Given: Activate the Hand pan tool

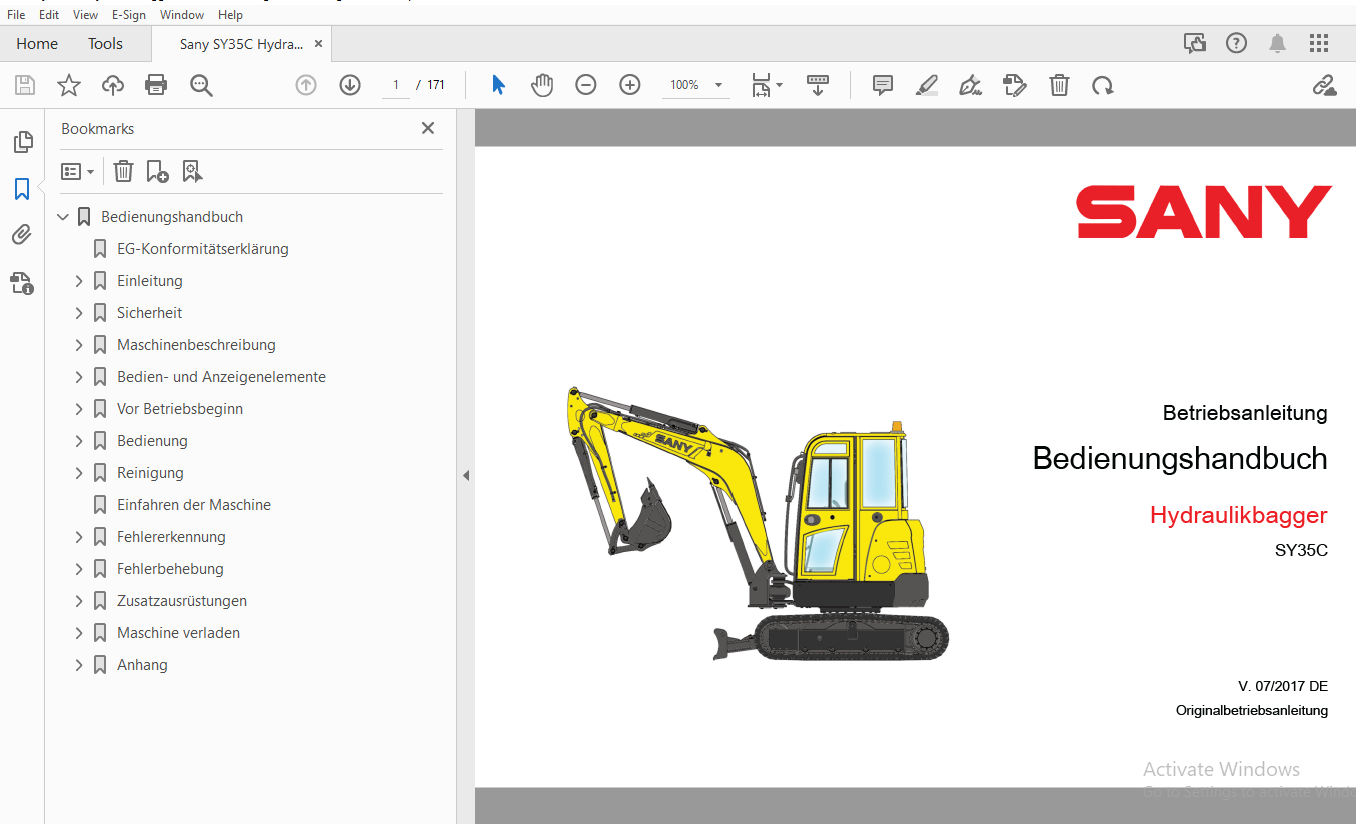Looking at the screenshot, I should [x=542, y=85].
